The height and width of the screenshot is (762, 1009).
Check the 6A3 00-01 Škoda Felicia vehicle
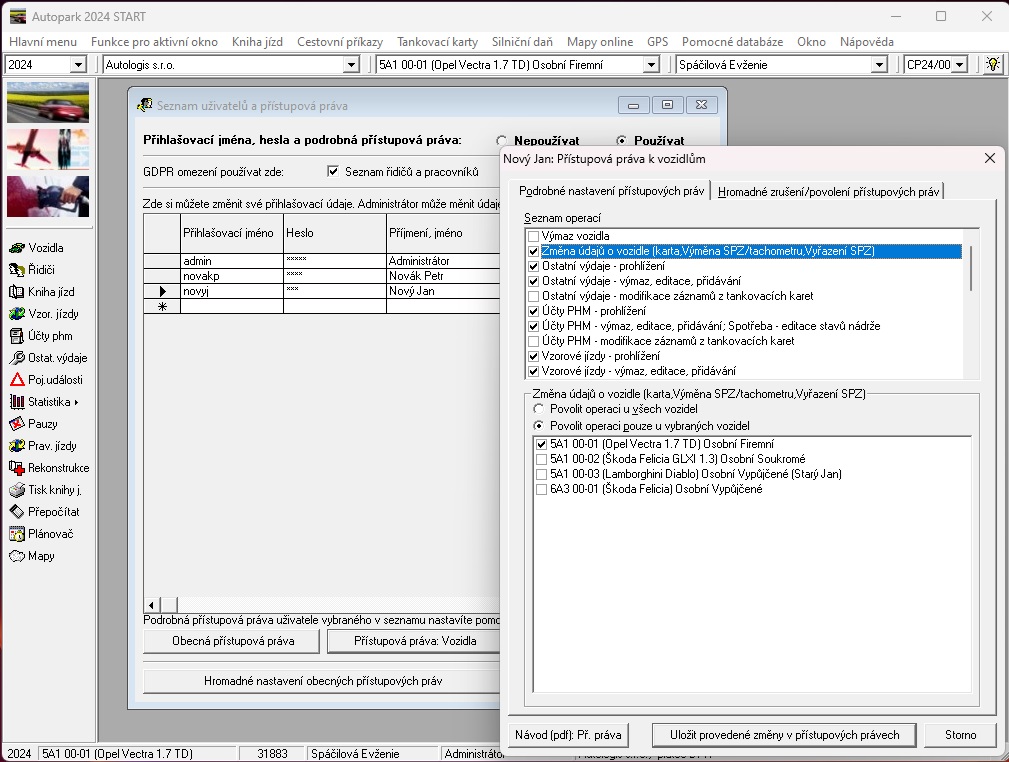click(541, 489)
